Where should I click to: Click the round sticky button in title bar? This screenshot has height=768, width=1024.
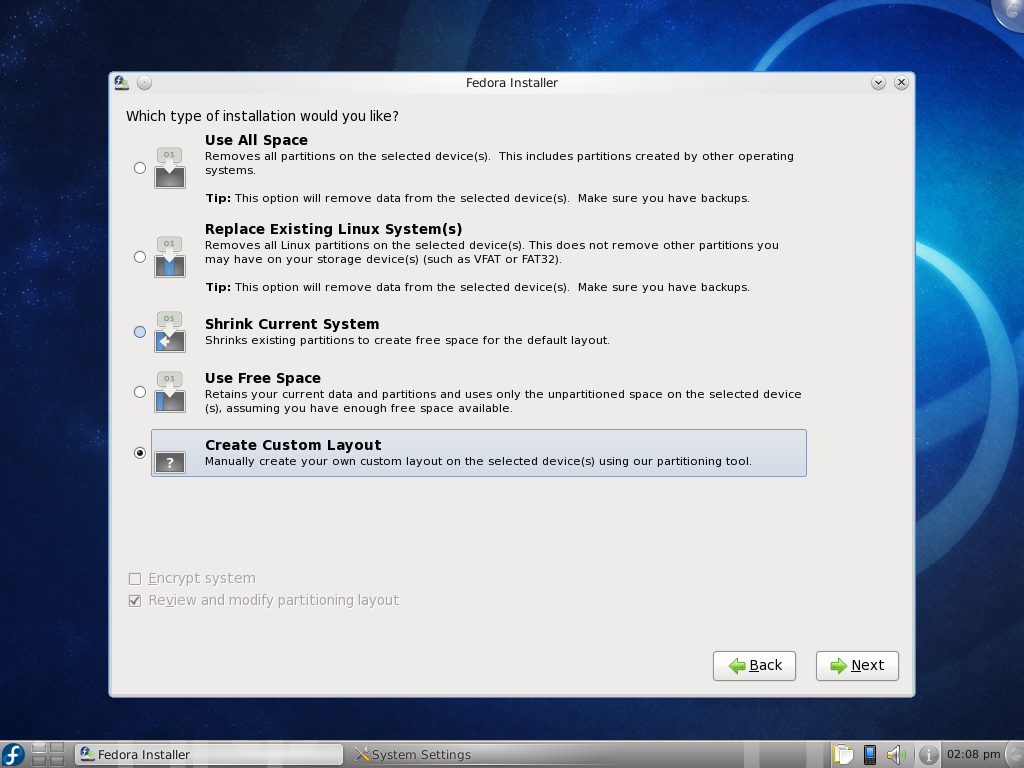tap(144, 82)
